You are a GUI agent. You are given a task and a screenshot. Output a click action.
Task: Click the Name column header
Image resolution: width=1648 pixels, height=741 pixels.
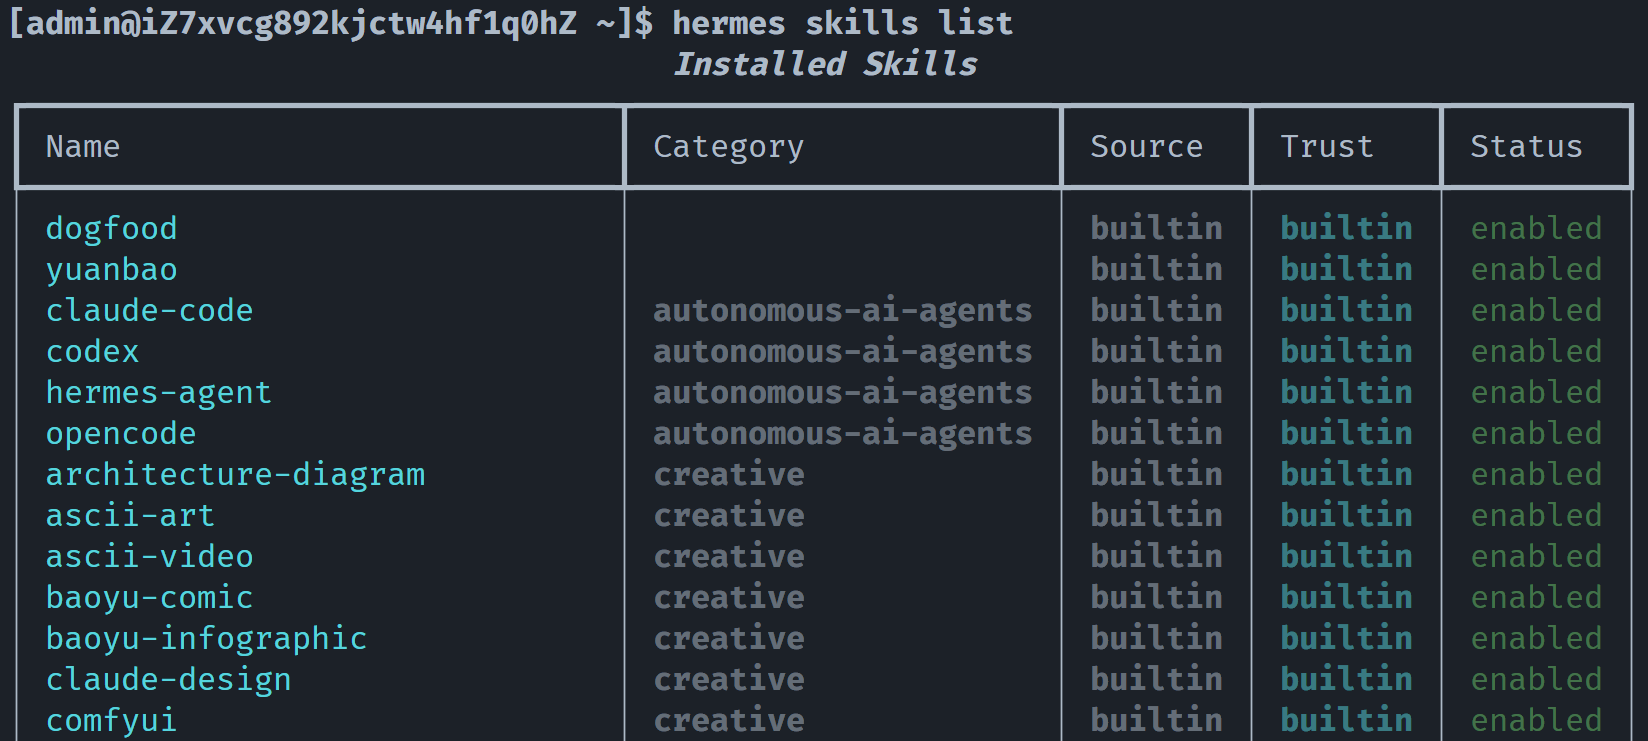83,147
